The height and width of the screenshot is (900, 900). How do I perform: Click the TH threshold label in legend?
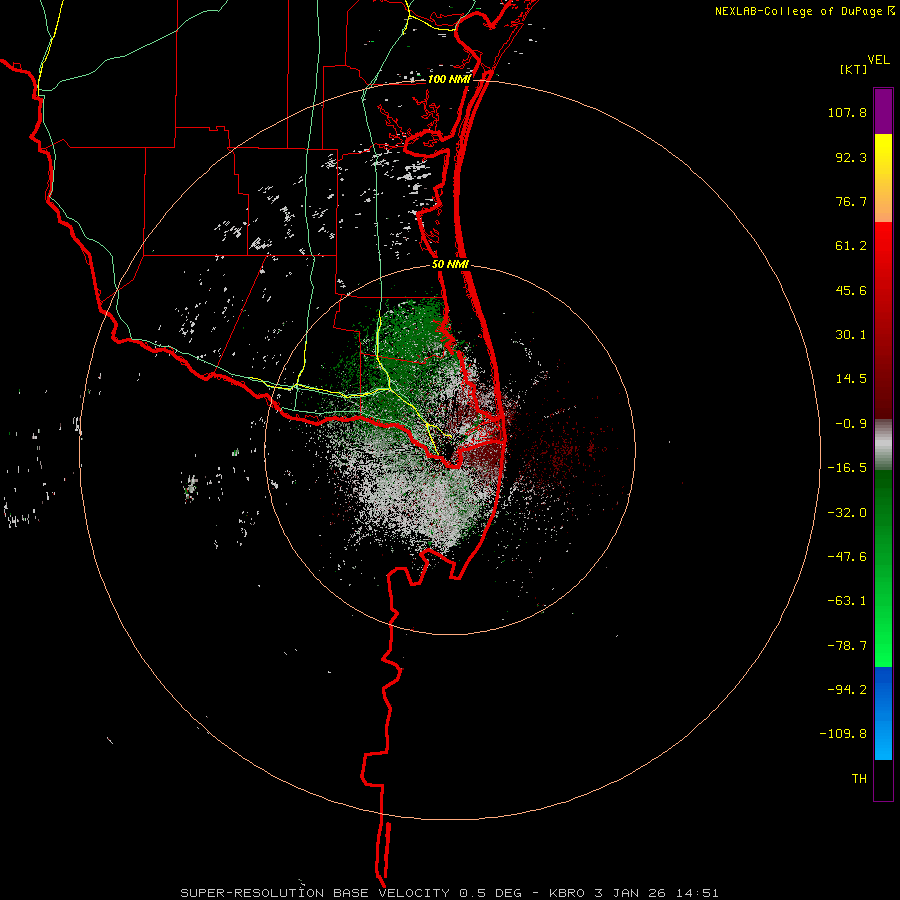point(859,778)
